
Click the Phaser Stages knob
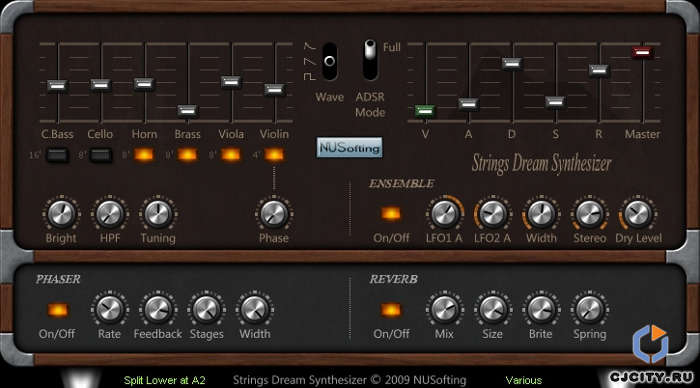coord(206,309)
